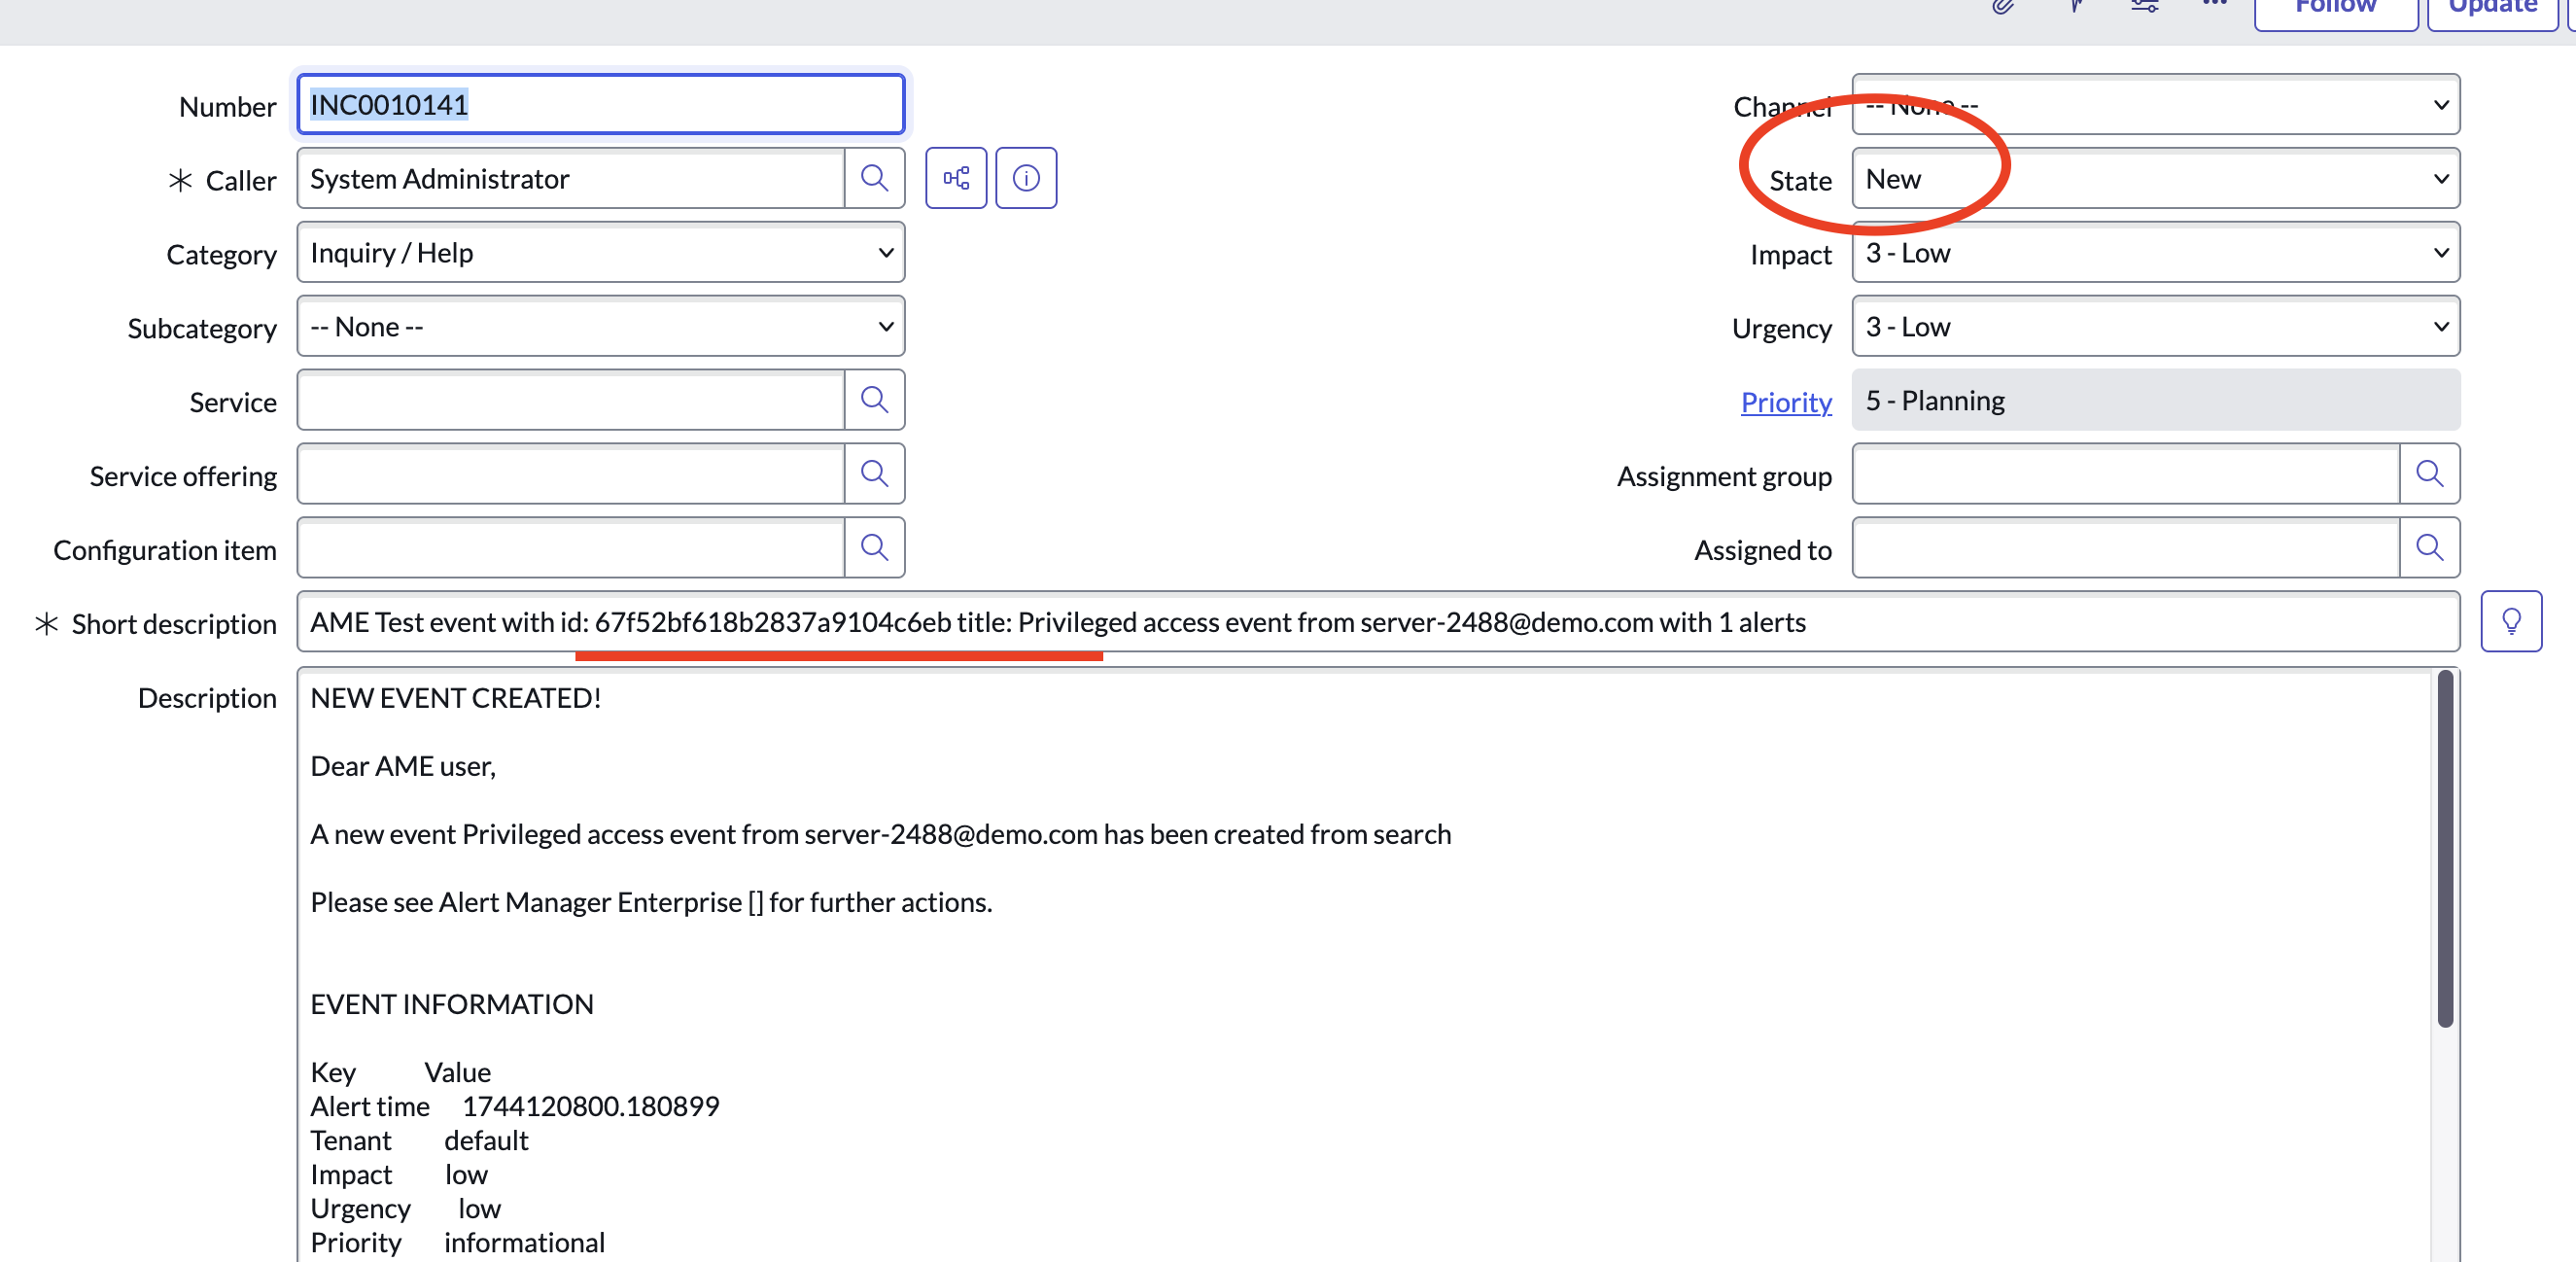This screenshot has height=1262, width=2576.
Task: Open the Caller lookup magnifier
Action: coord(875,178)
